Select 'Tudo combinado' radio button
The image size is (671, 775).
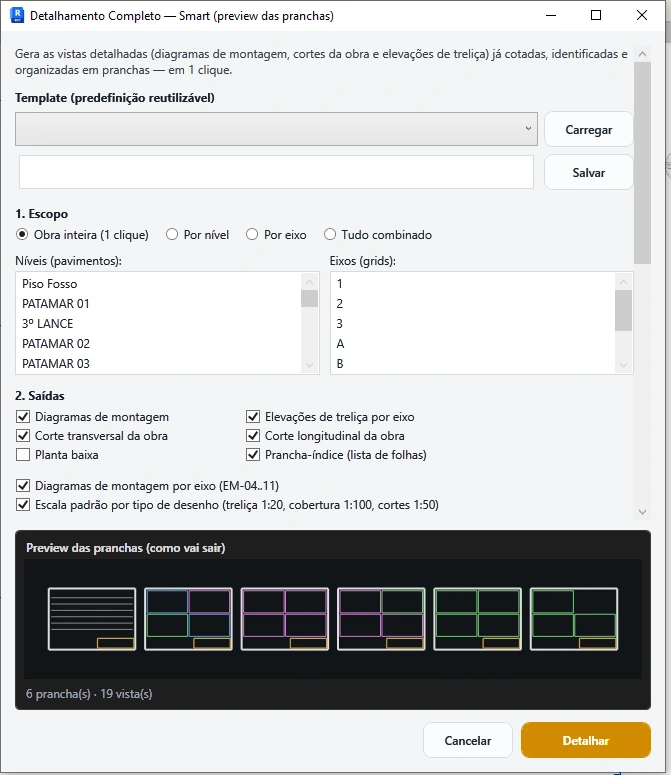(x=378, y=235)
